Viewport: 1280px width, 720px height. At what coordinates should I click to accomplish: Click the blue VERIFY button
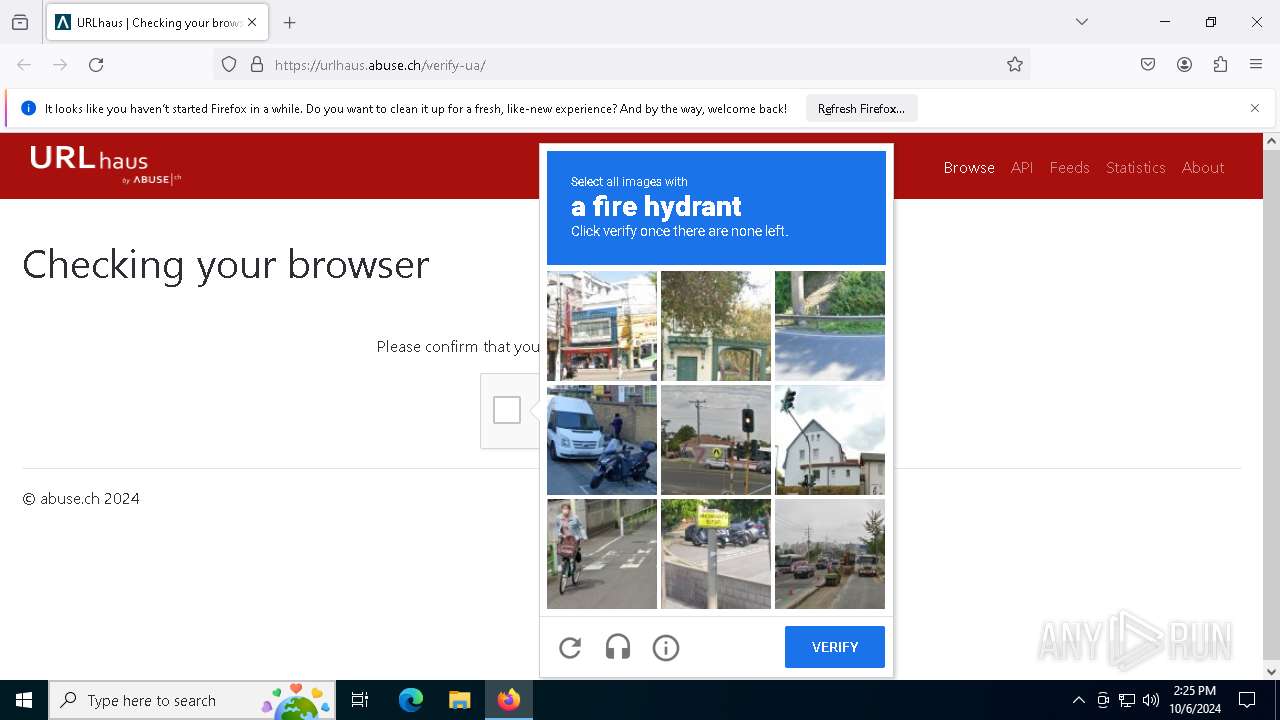pyautogui.click(x=835, y=647)
